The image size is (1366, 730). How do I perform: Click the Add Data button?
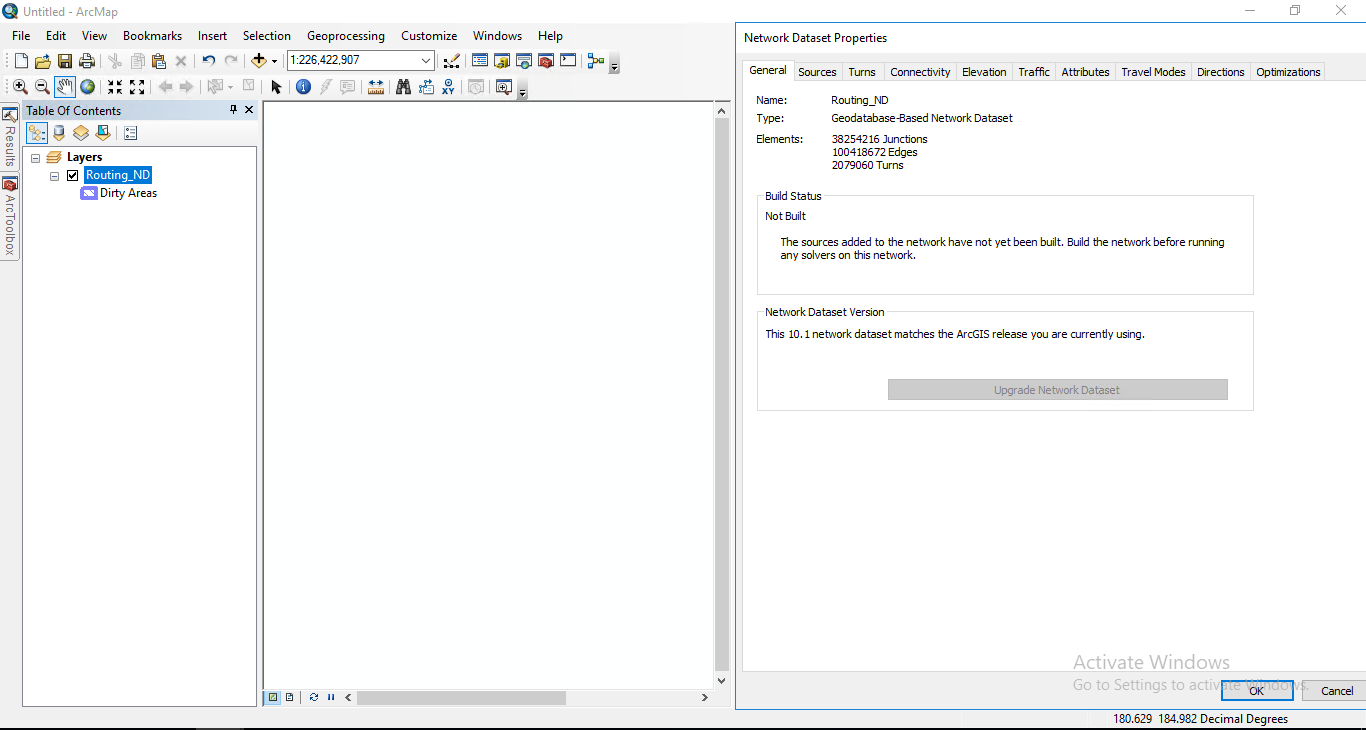(259, 61)
